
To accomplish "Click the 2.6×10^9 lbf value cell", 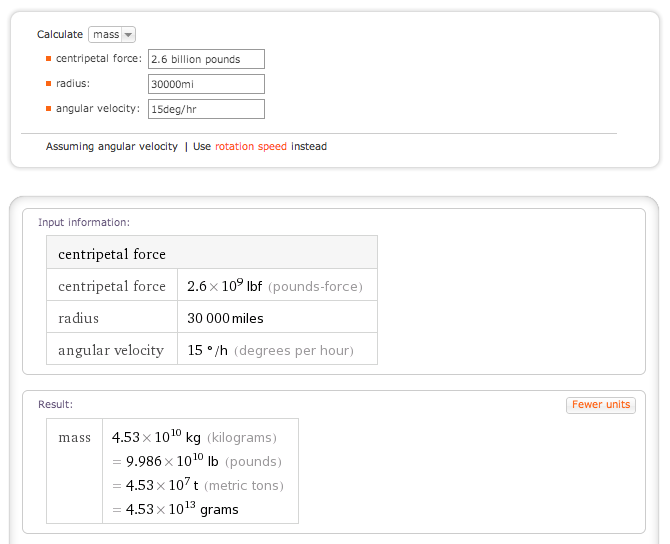I will tap(275, 286).
